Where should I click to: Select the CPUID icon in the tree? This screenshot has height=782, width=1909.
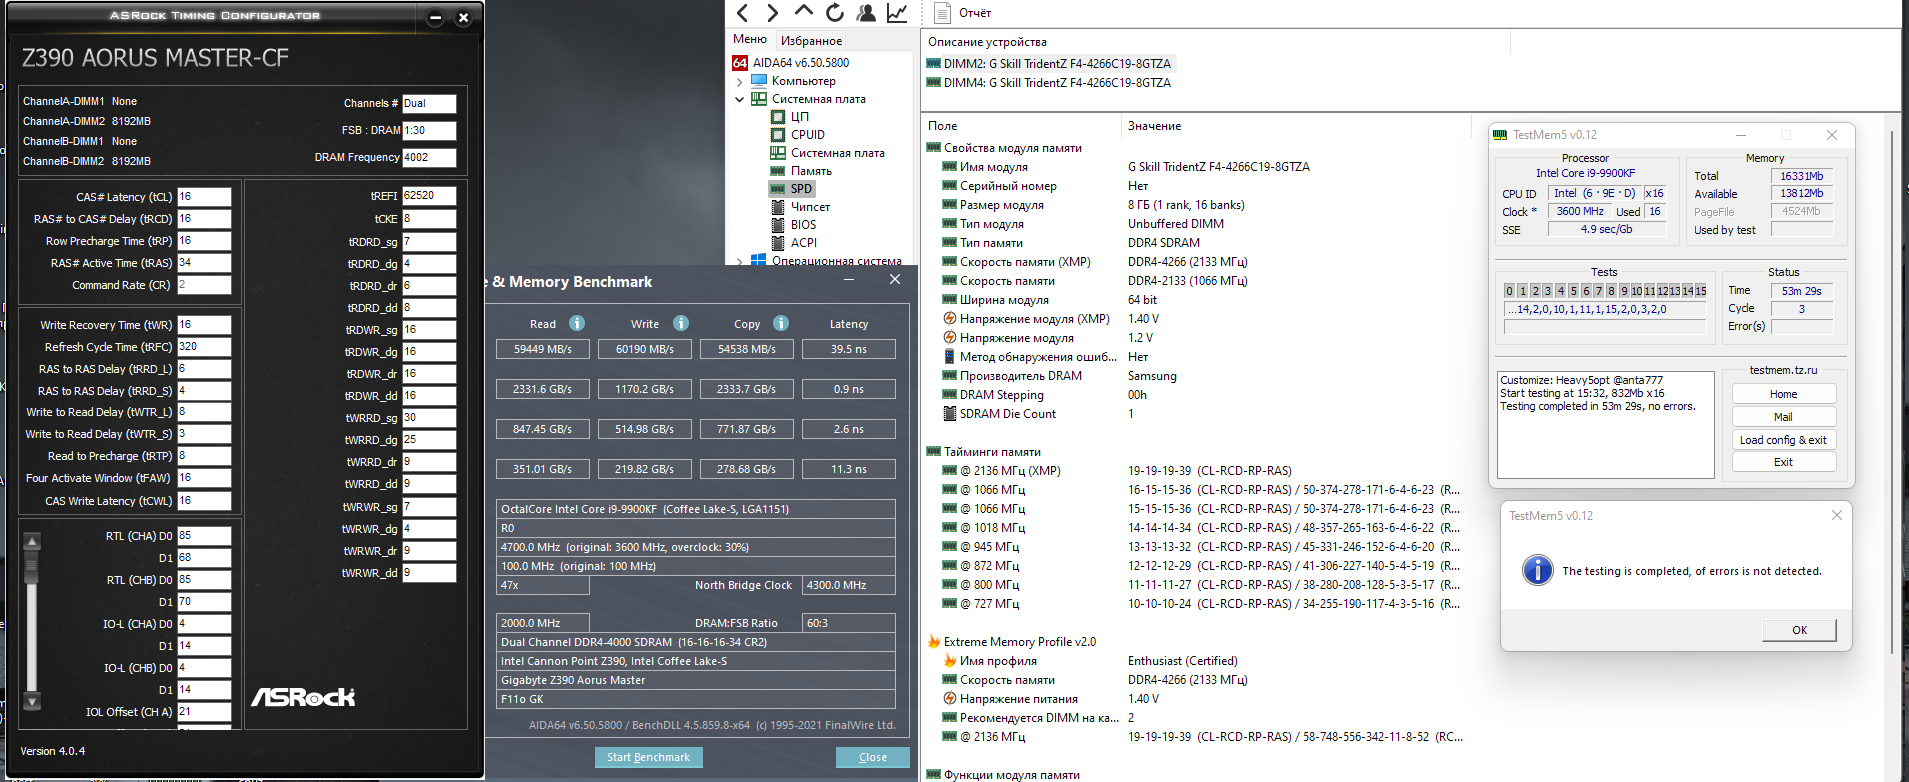click(778, 135)
